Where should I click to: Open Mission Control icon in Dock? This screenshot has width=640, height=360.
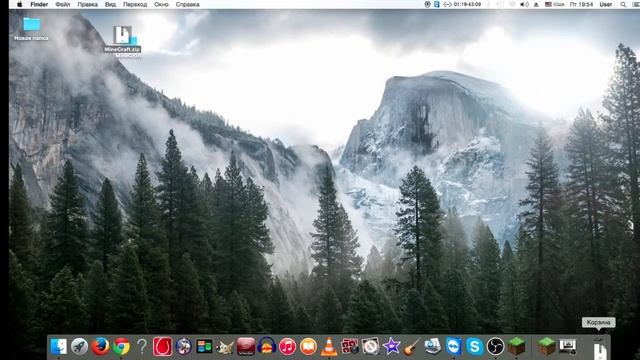[204, 347]
